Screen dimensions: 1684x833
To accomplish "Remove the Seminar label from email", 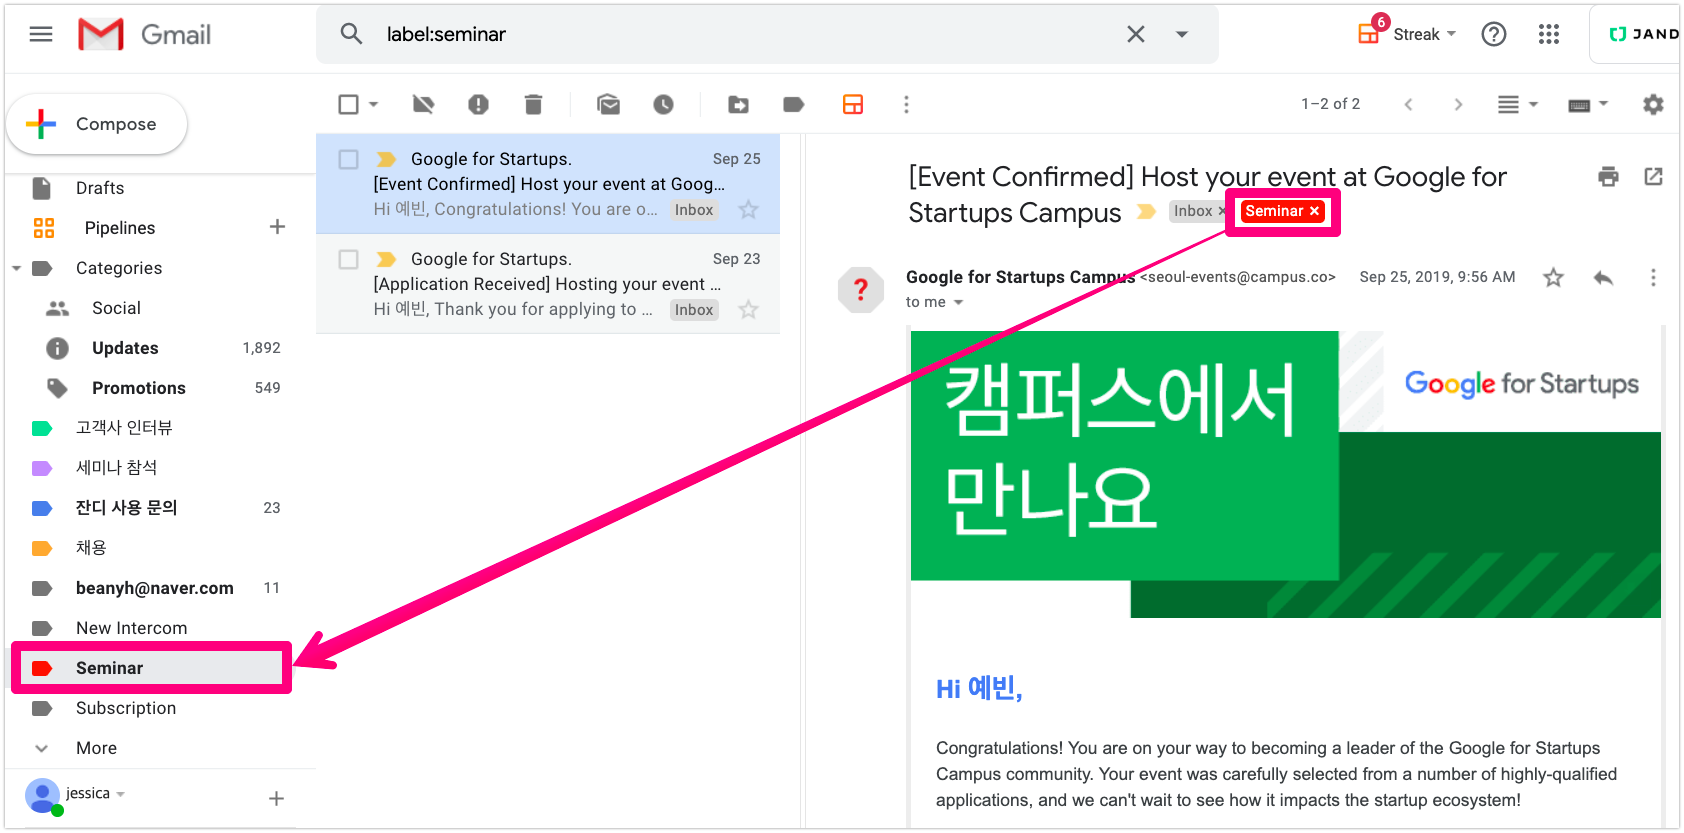I will click(x=1315, y=211).
